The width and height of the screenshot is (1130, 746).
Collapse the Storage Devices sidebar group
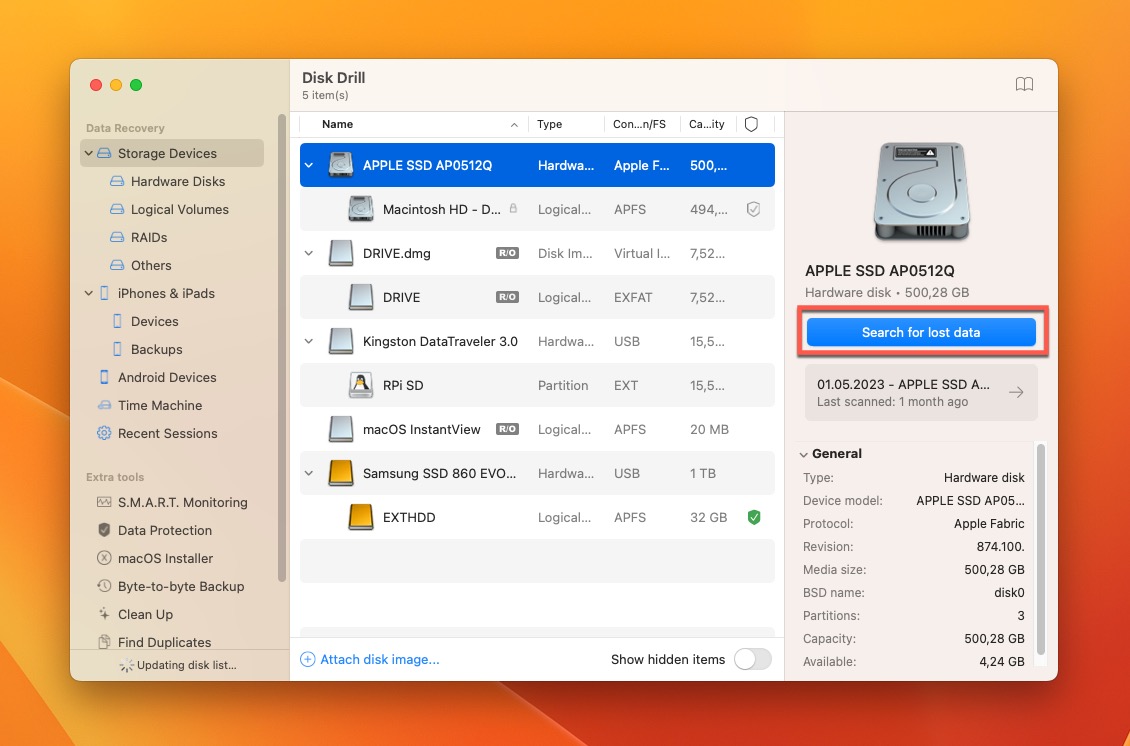[89, 153]
